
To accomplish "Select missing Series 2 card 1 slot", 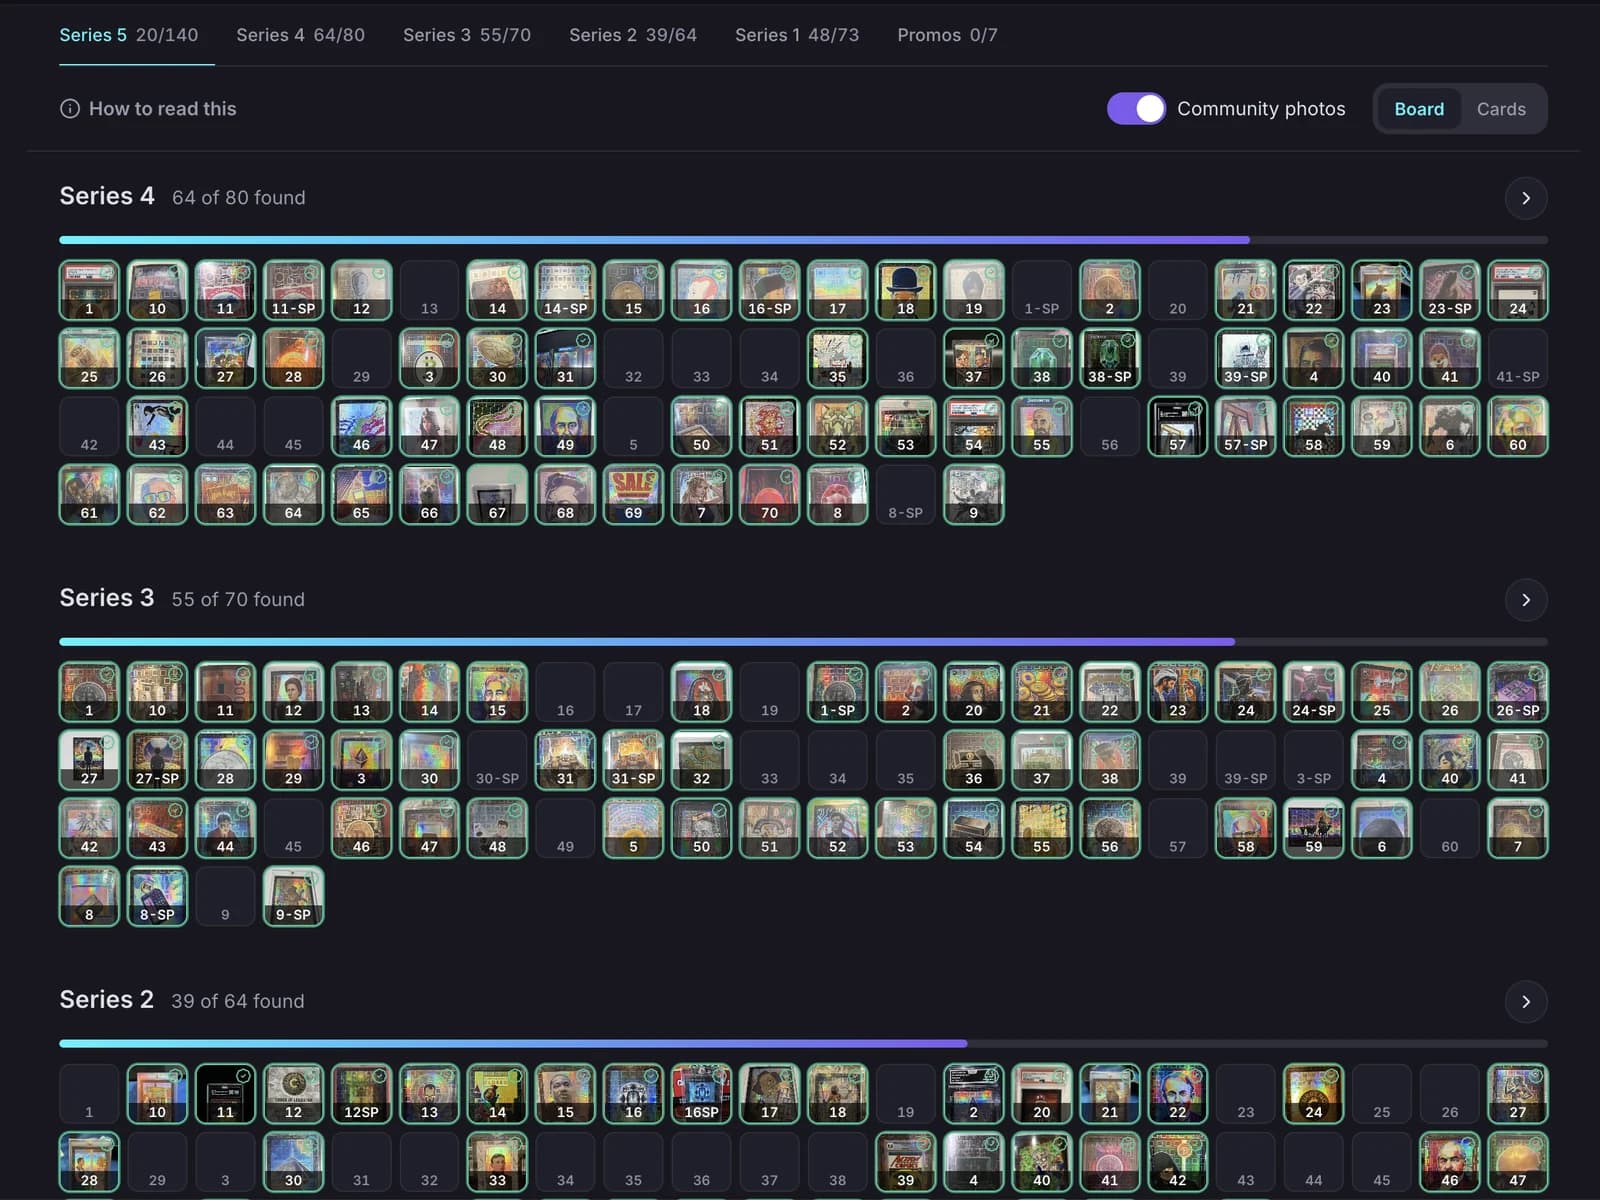I will tap(90, 1094).
